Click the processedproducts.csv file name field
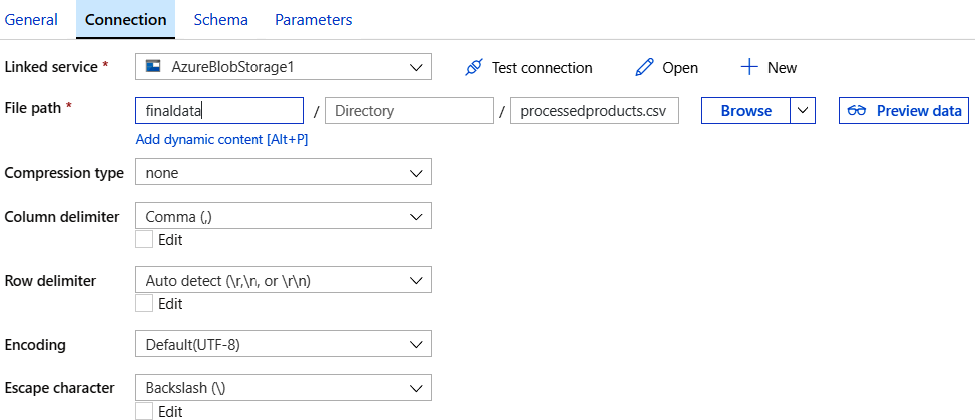This screenshot has width=975, height=420. [x=594, y=110]
